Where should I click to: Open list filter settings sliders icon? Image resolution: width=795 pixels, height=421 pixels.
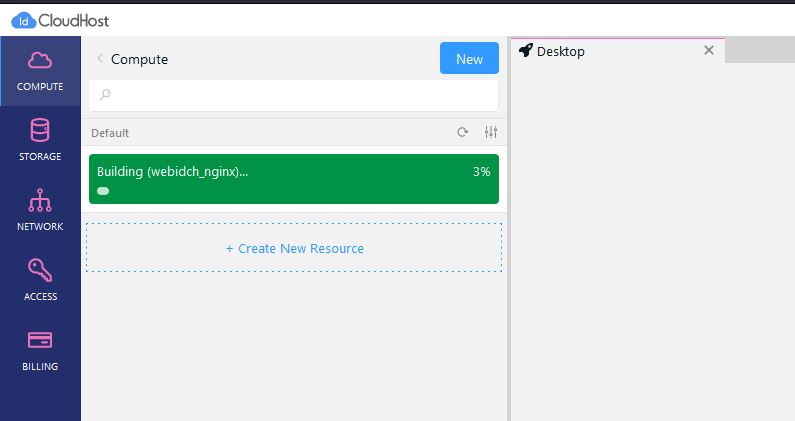coord(491,132)
